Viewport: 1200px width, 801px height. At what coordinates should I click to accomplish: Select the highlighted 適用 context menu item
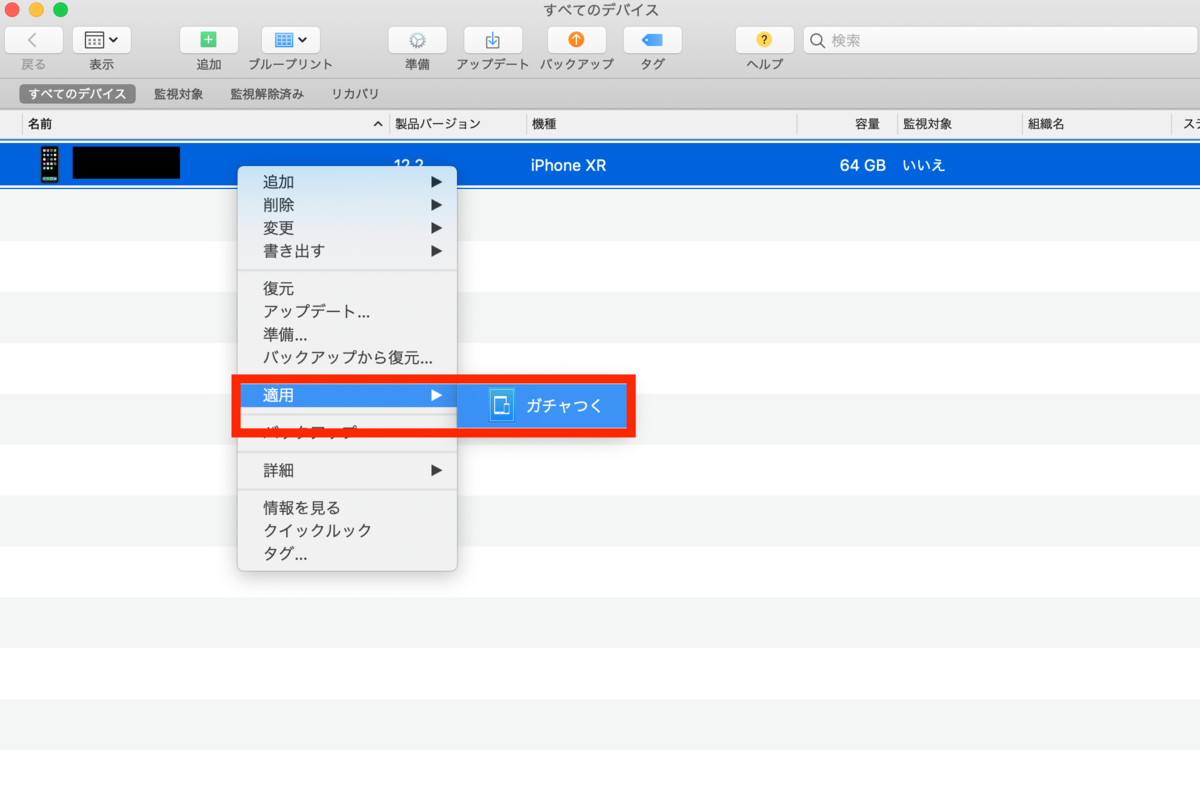tap(347, 395)
